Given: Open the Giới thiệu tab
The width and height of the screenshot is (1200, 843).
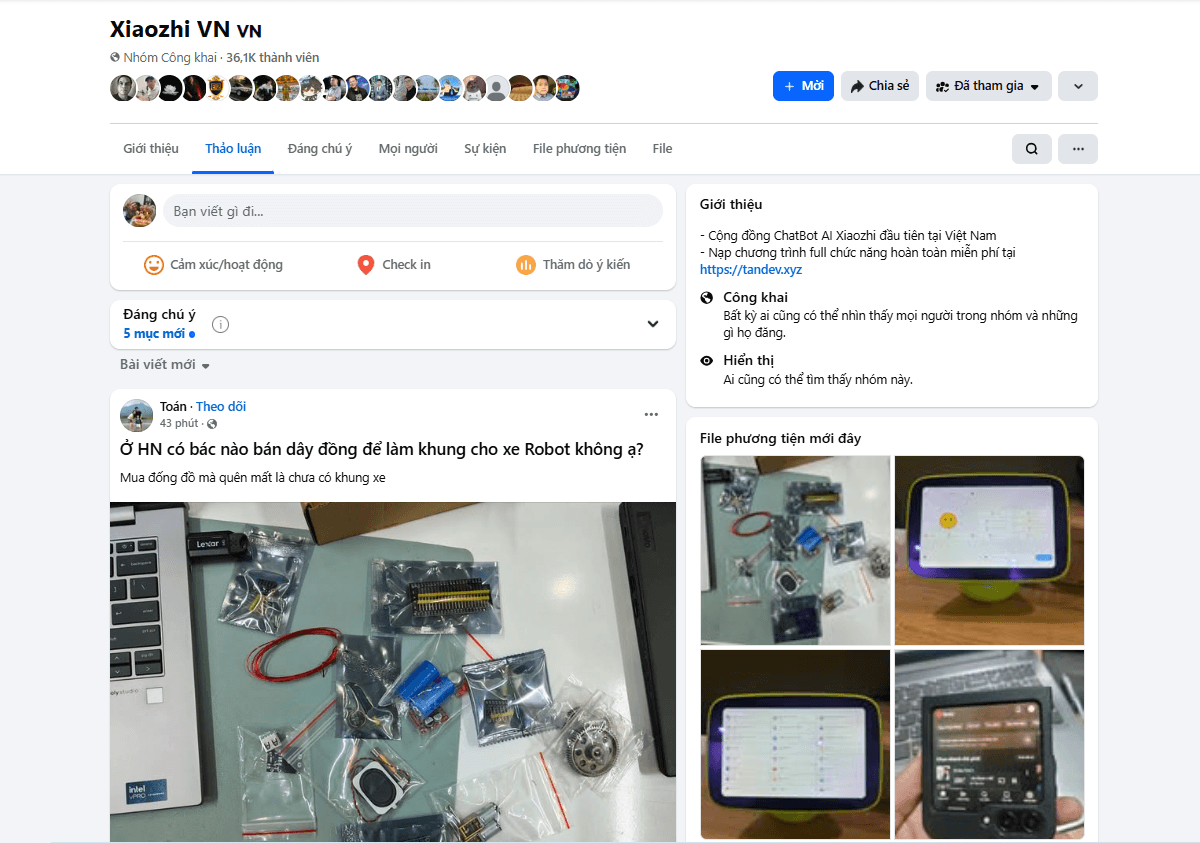Looking at the screenshot, I should [x=151, y=149].
